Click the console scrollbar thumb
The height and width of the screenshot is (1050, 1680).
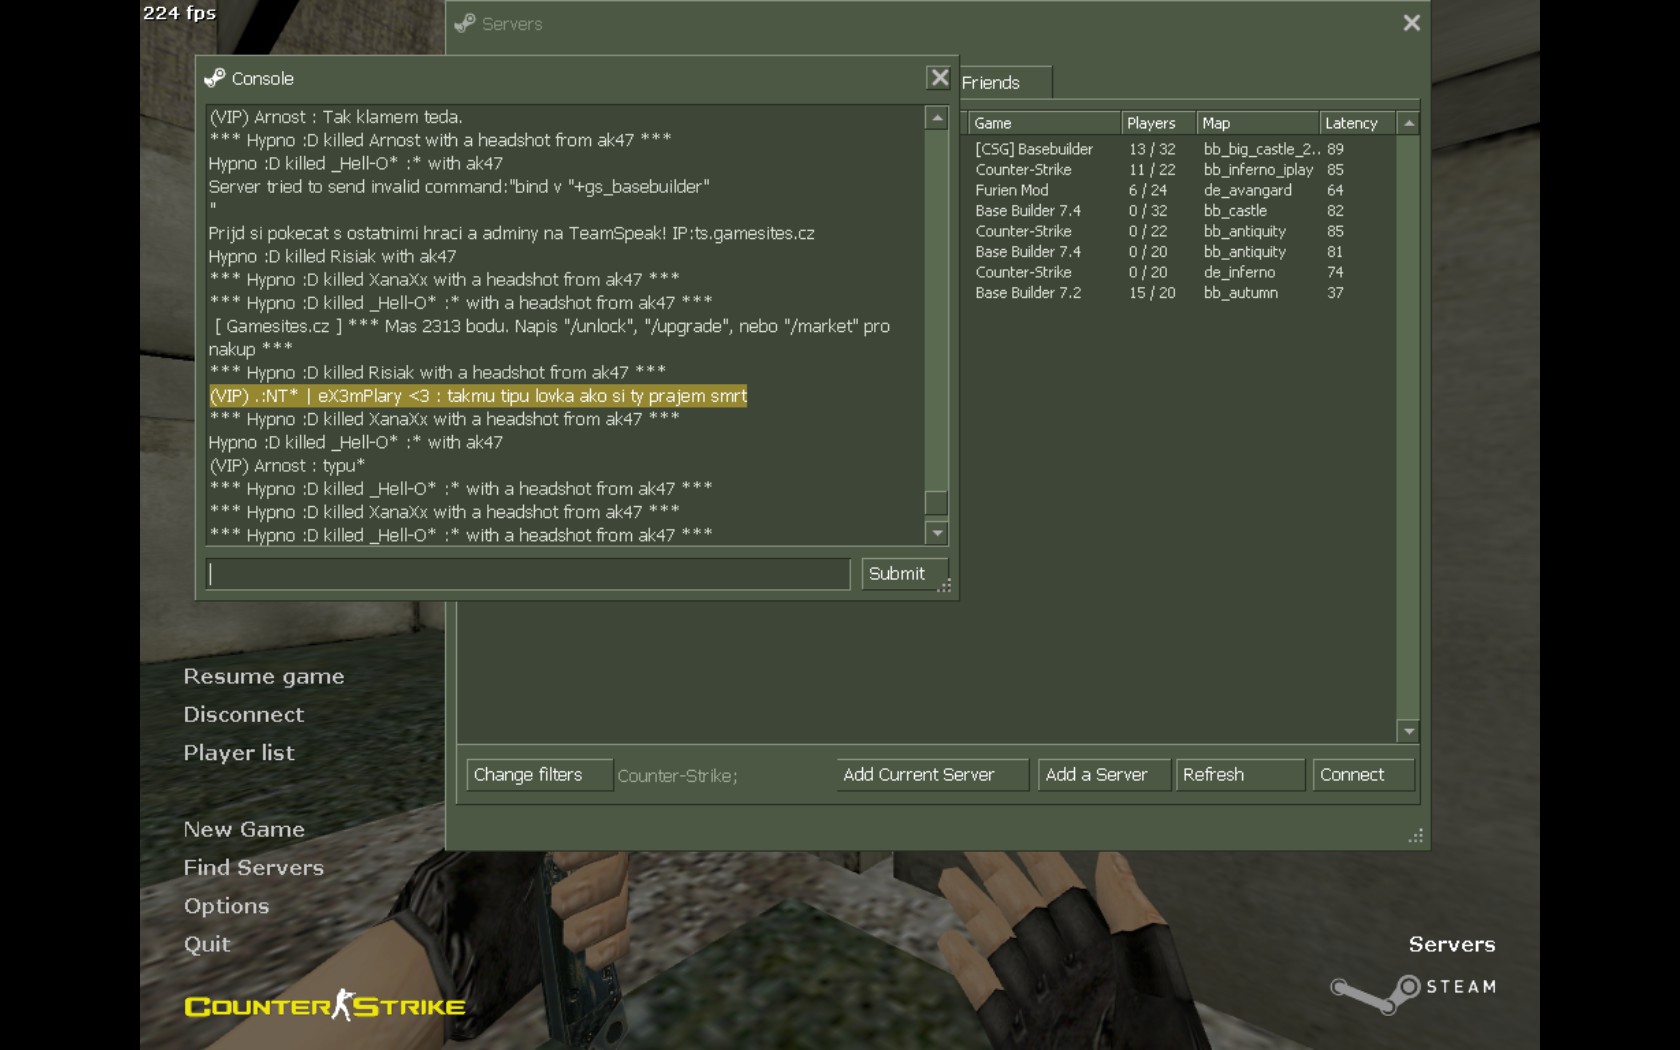pos(936,503)
